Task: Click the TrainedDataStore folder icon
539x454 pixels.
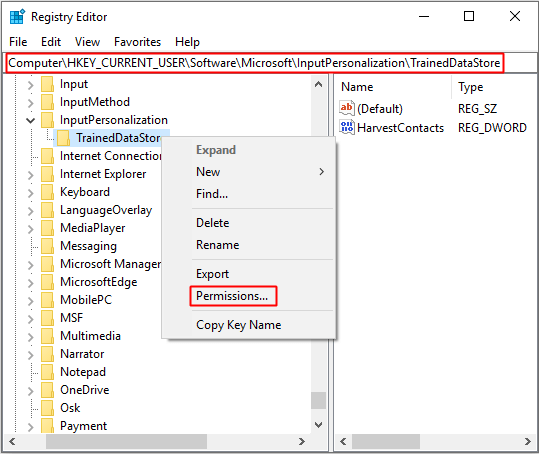Action: click(x=63, y=138)
